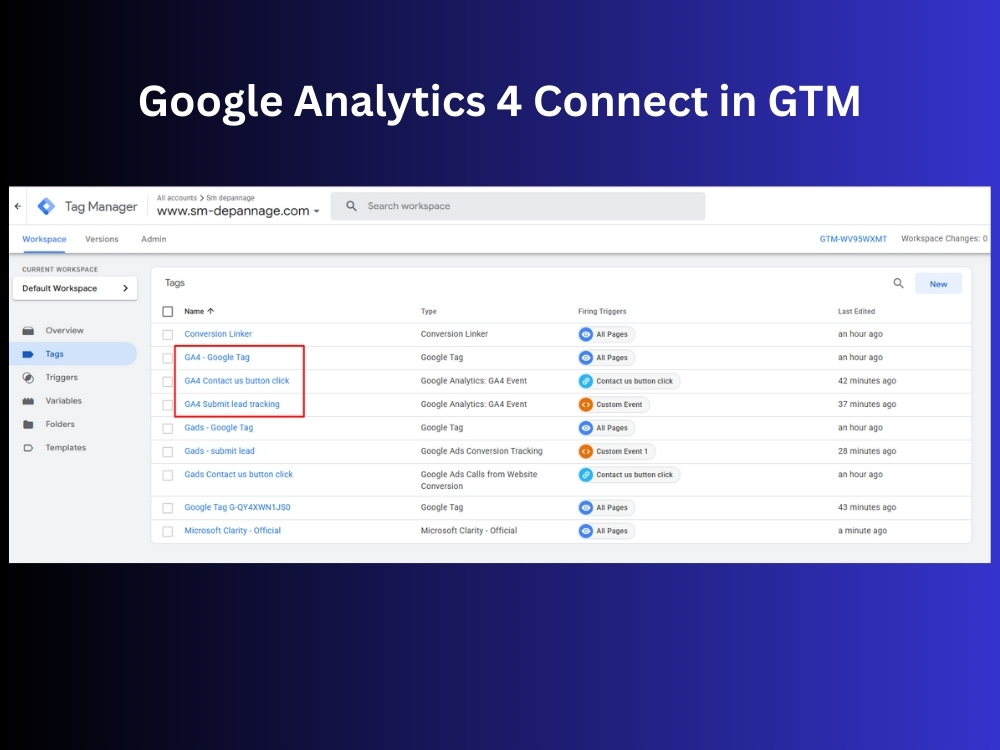Open the Conversion Linker tag

tap(218, 334)
